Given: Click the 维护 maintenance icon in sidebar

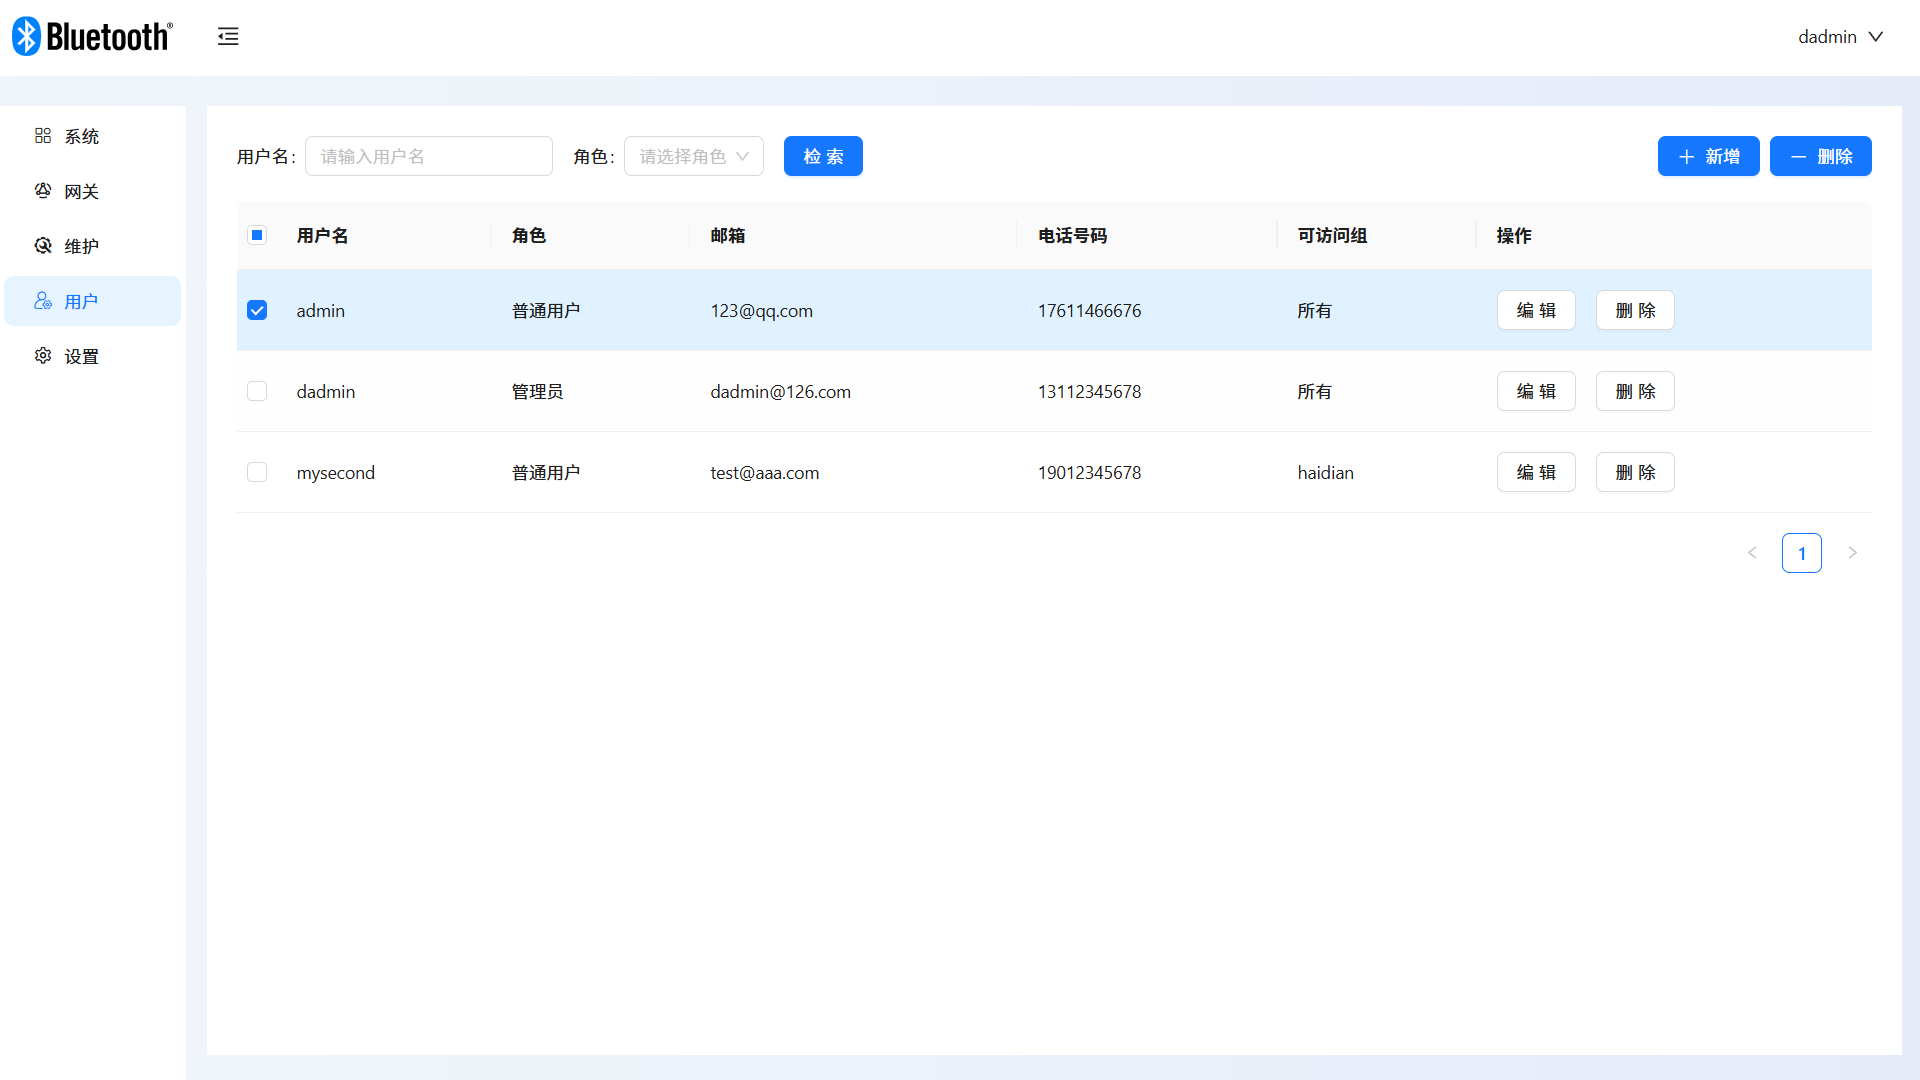Looking at the screenshot, I should coord(43,246).
